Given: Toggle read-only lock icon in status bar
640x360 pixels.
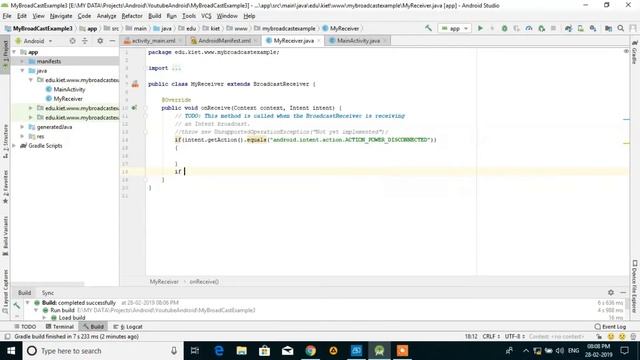Looking at the screenshot, I should point(599,337).
